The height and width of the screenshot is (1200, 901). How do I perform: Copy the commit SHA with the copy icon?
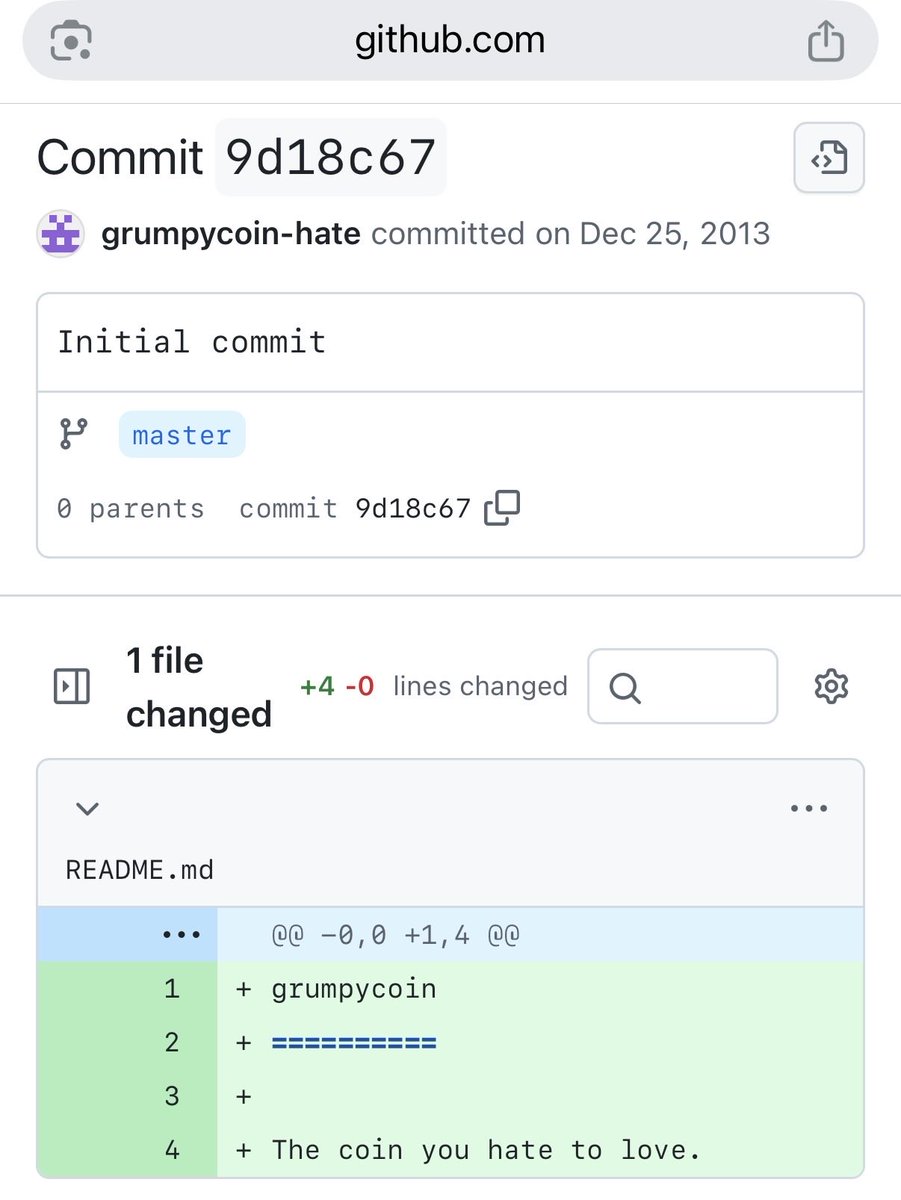tap(502, 508)
